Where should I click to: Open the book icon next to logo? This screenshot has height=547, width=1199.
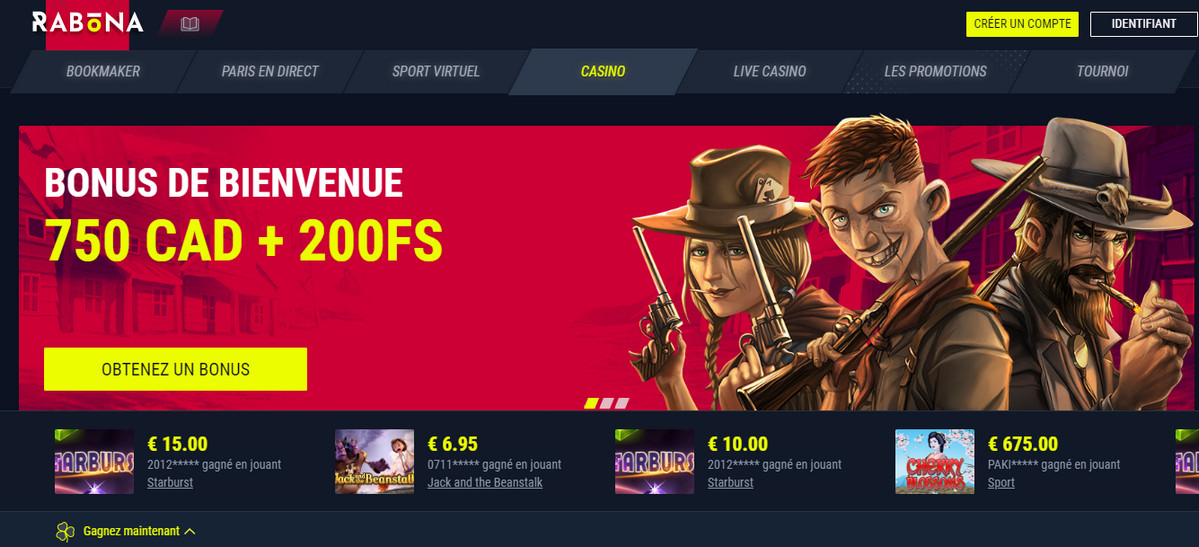190,24
